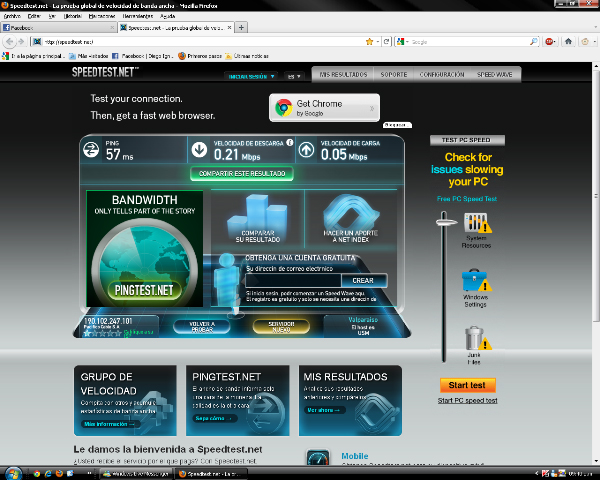Go back with the browser back arrow

[10, 42]
